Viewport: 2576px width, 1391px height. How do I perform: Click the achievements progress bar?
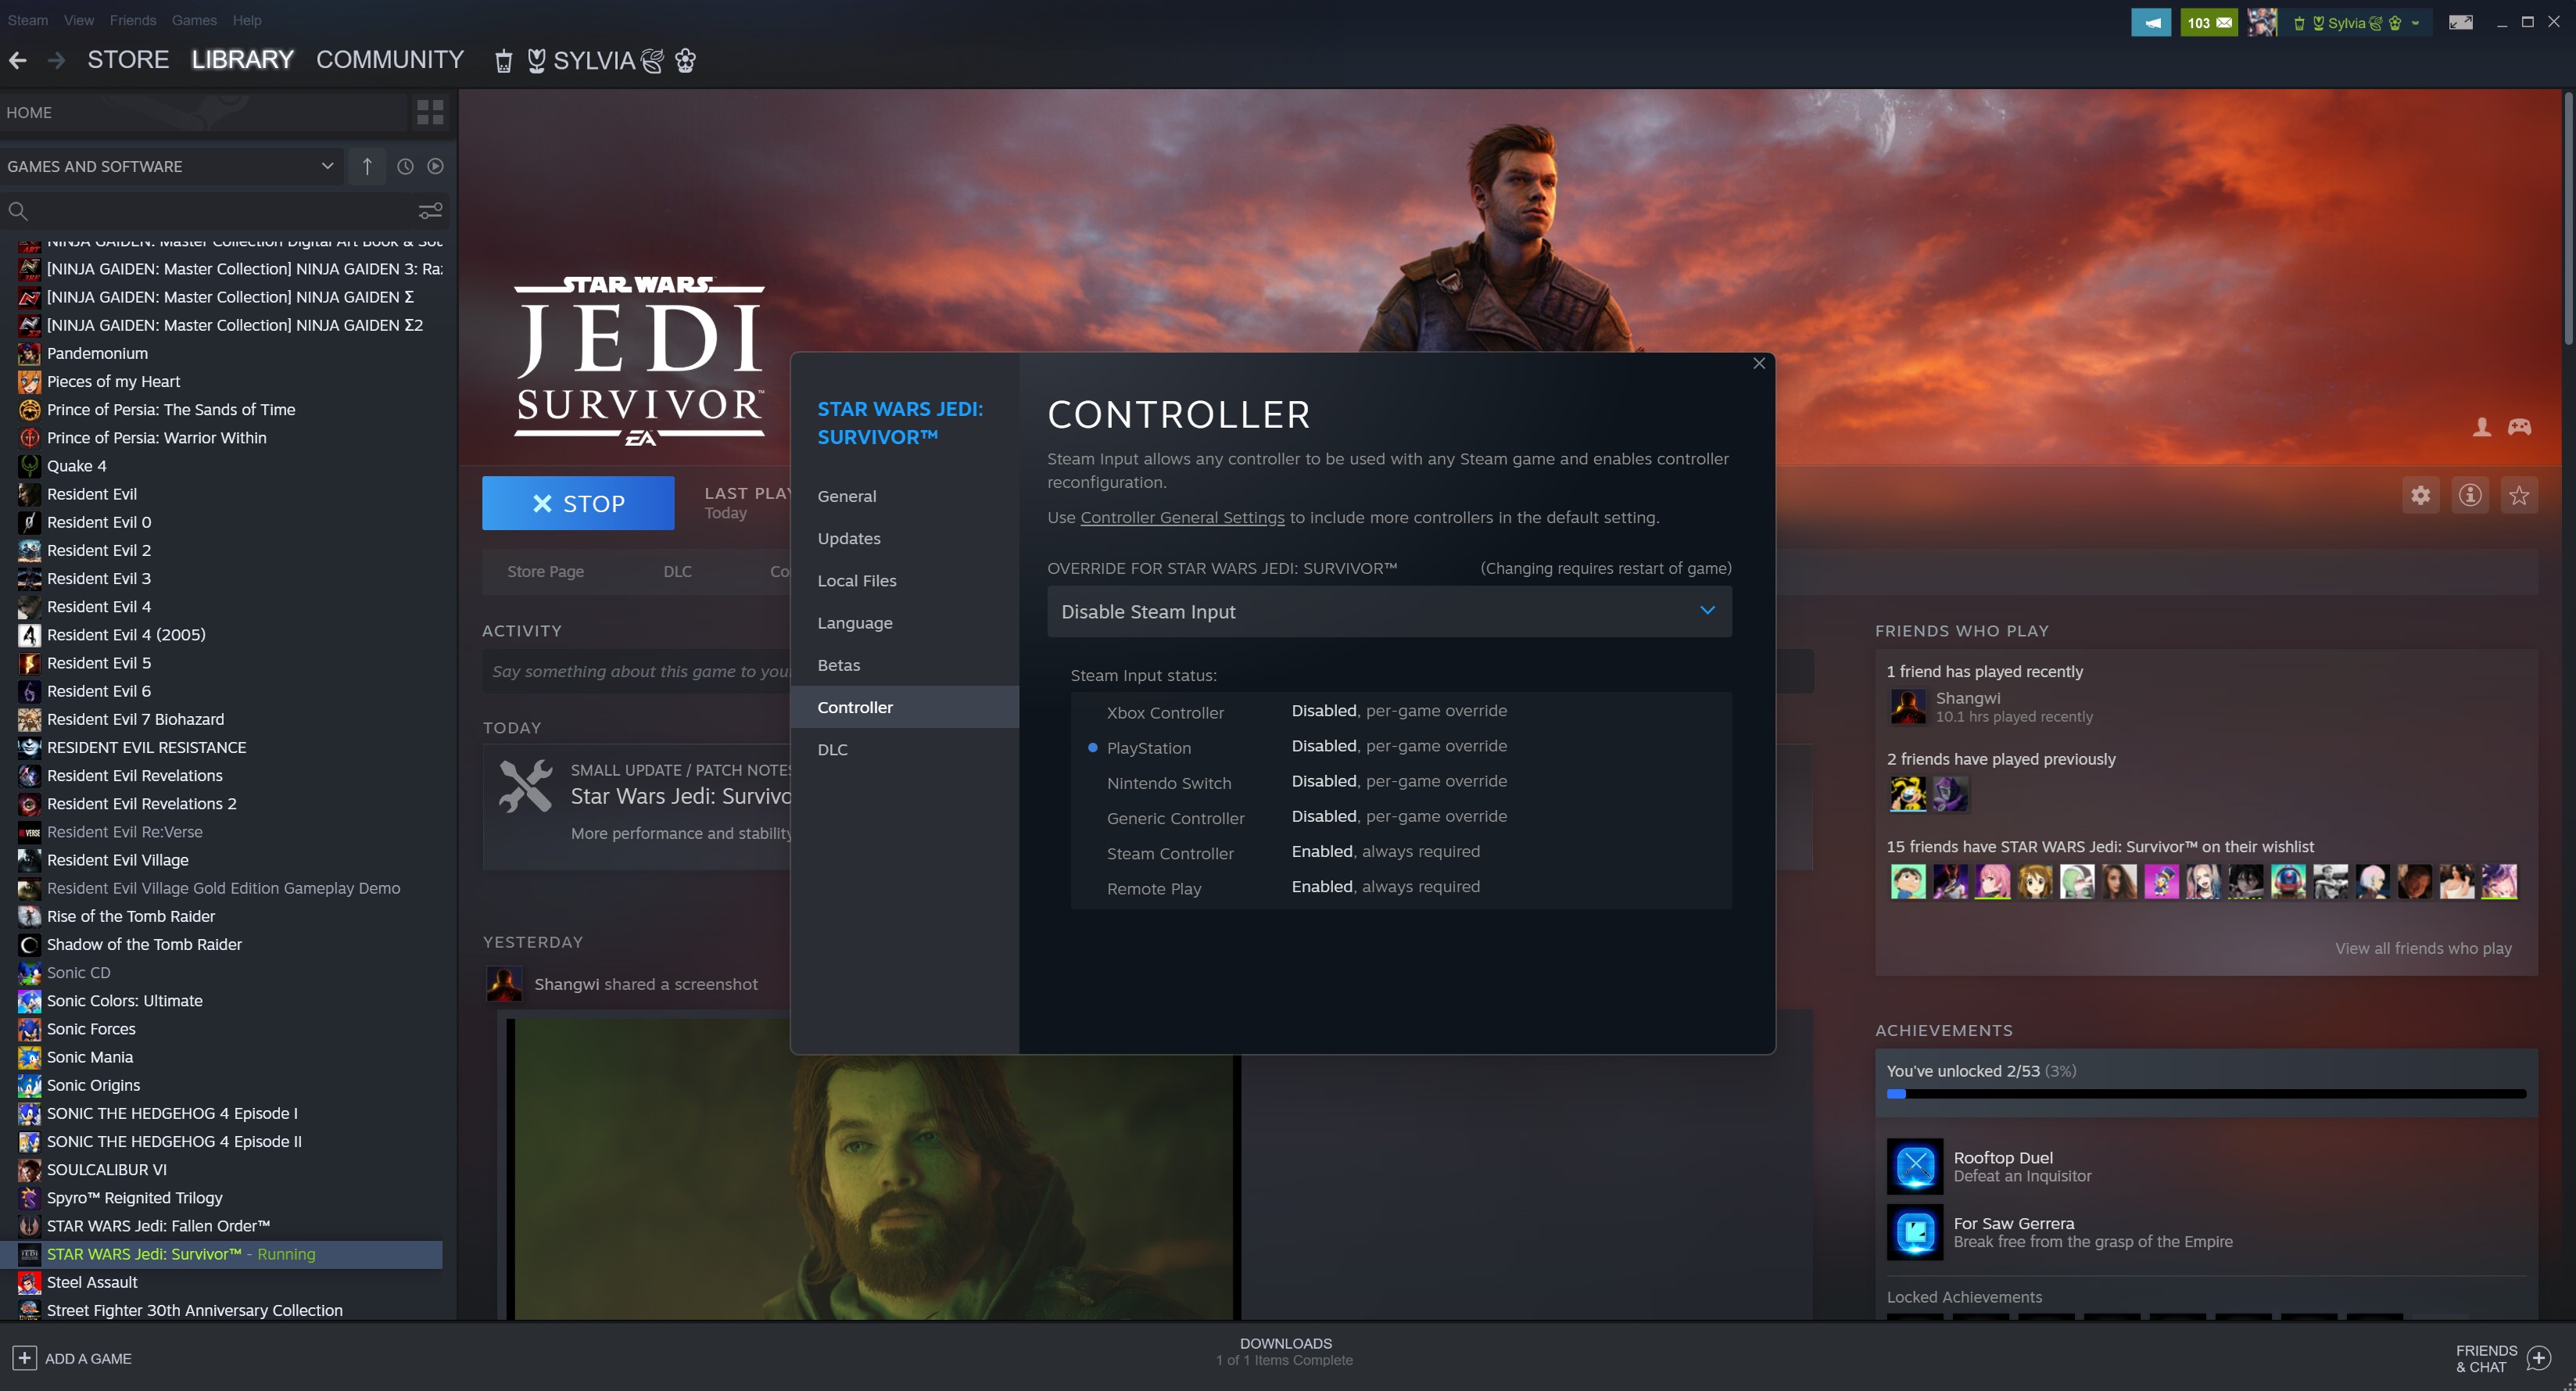point(2205,1094)
